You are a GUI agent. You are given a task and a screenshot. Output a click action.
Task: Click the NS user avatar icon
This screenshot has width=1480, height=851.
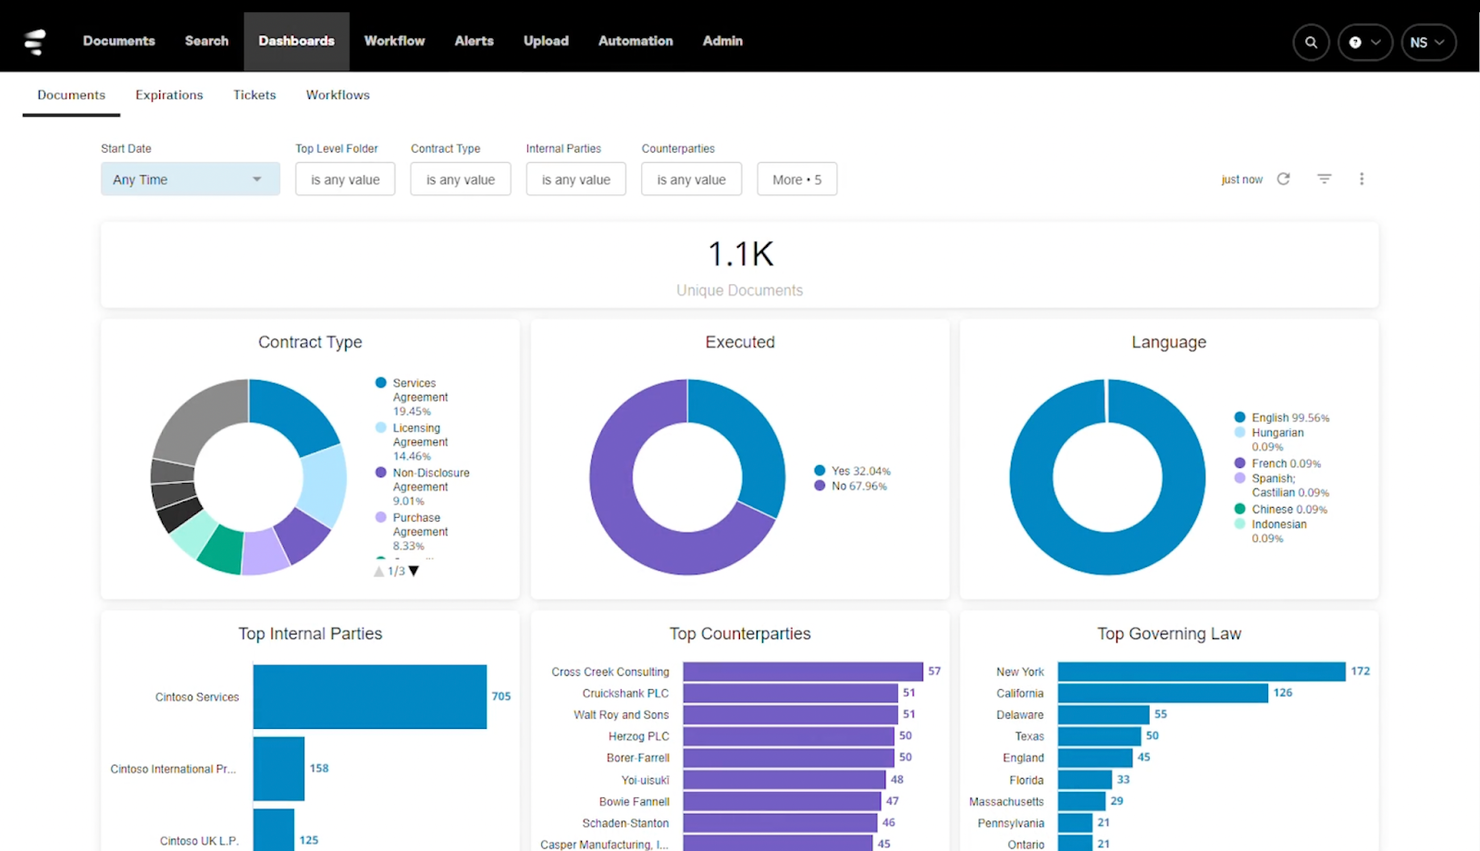point(1420,43)
